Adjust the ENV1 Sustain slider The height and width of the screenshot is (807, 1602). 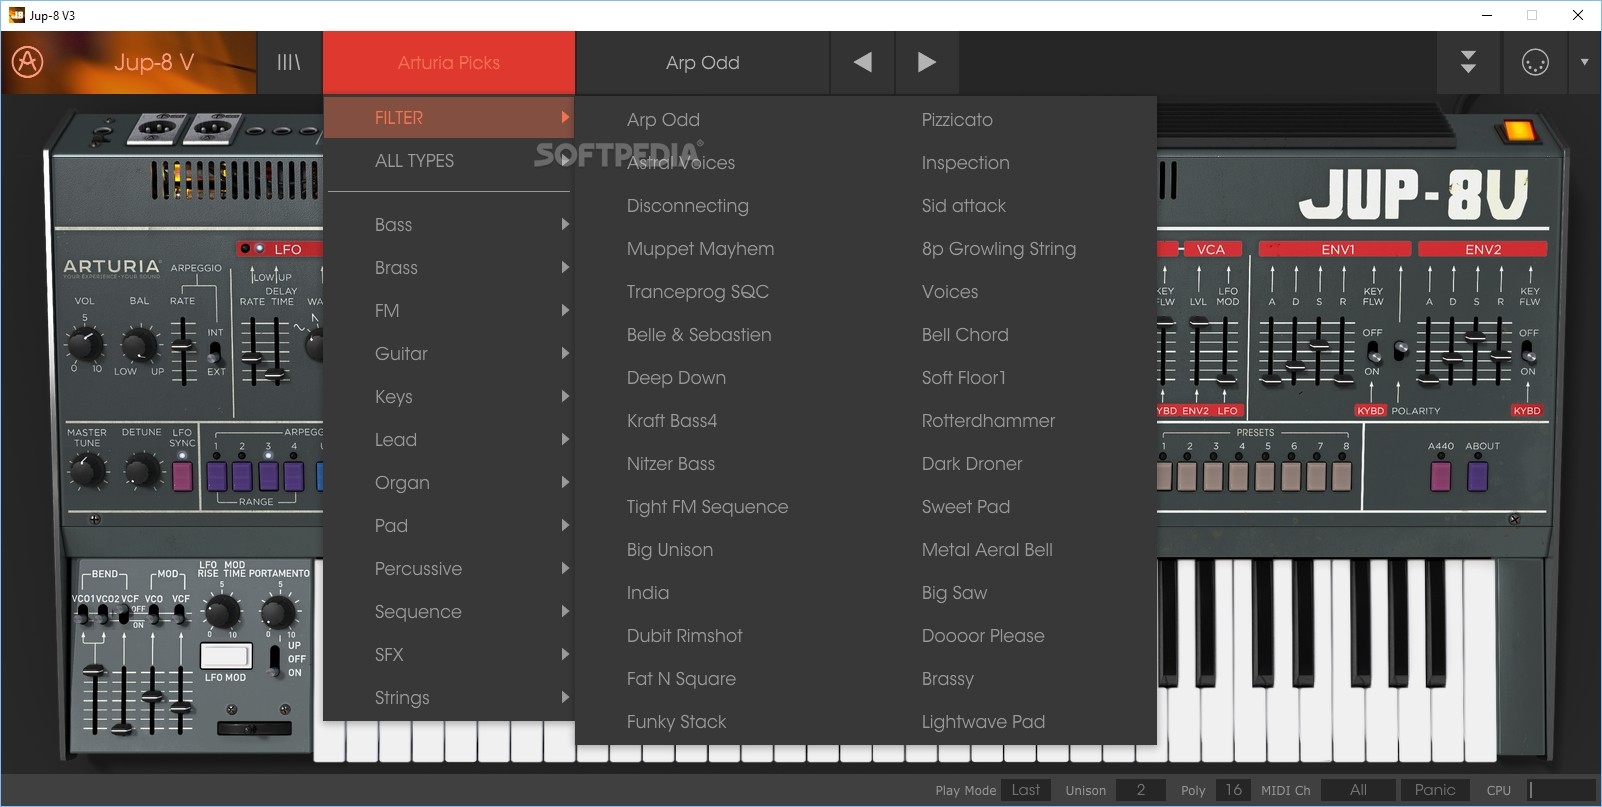click(x=1319, y=347)
